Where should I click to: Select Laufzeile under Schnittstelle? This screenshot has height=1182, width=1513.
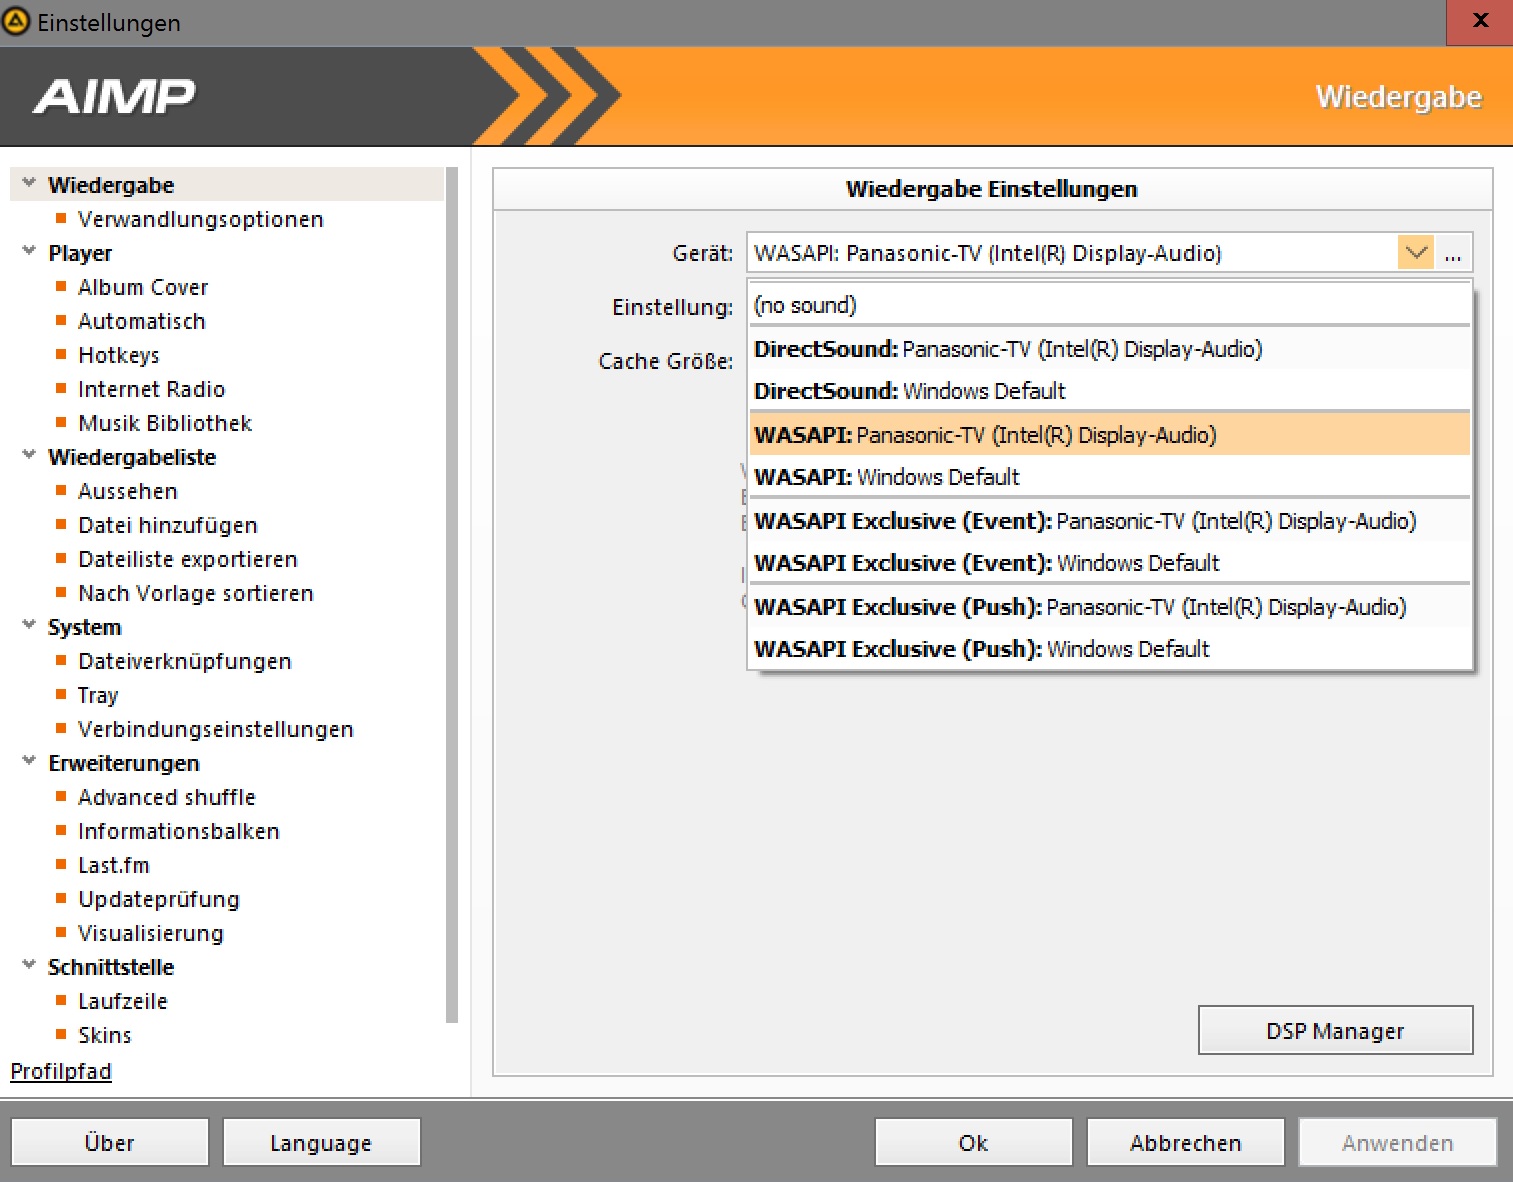click(x=123, y=1001)
